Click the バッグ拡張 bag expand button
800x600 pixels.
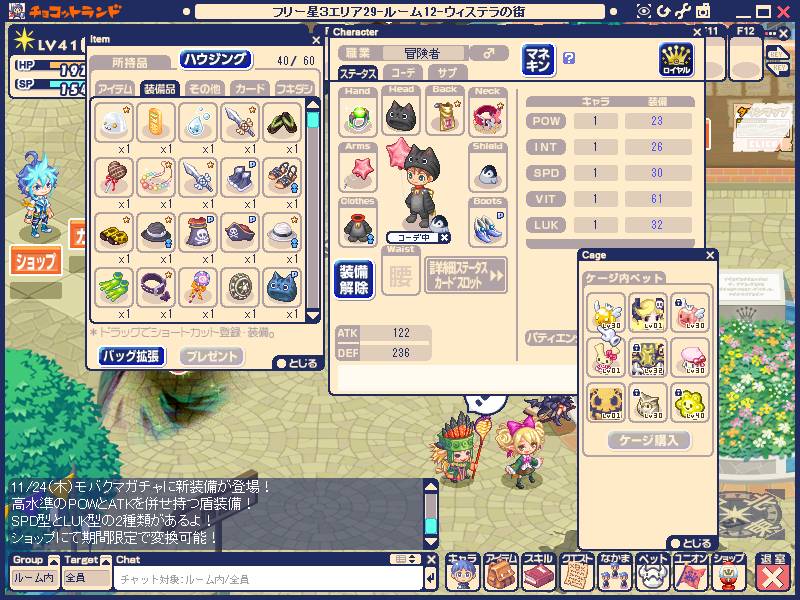(131, 356)
